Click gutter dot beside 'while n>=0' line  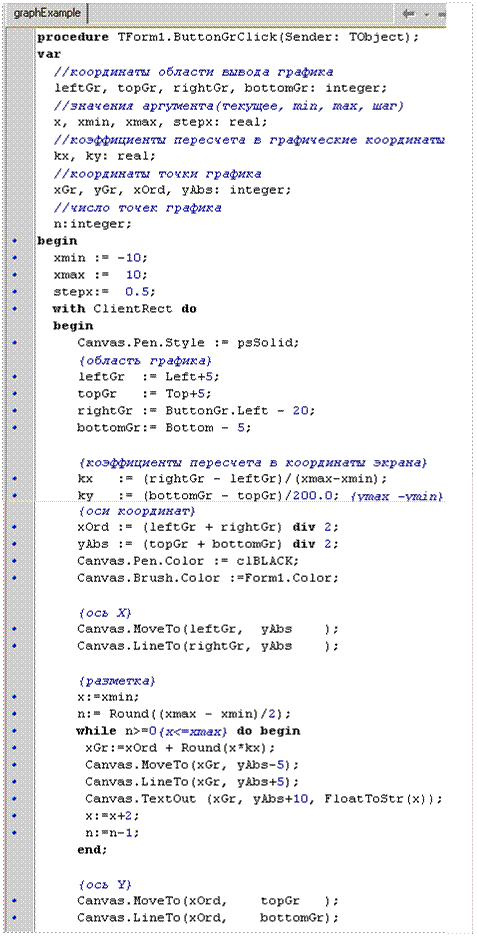(14, 731)
